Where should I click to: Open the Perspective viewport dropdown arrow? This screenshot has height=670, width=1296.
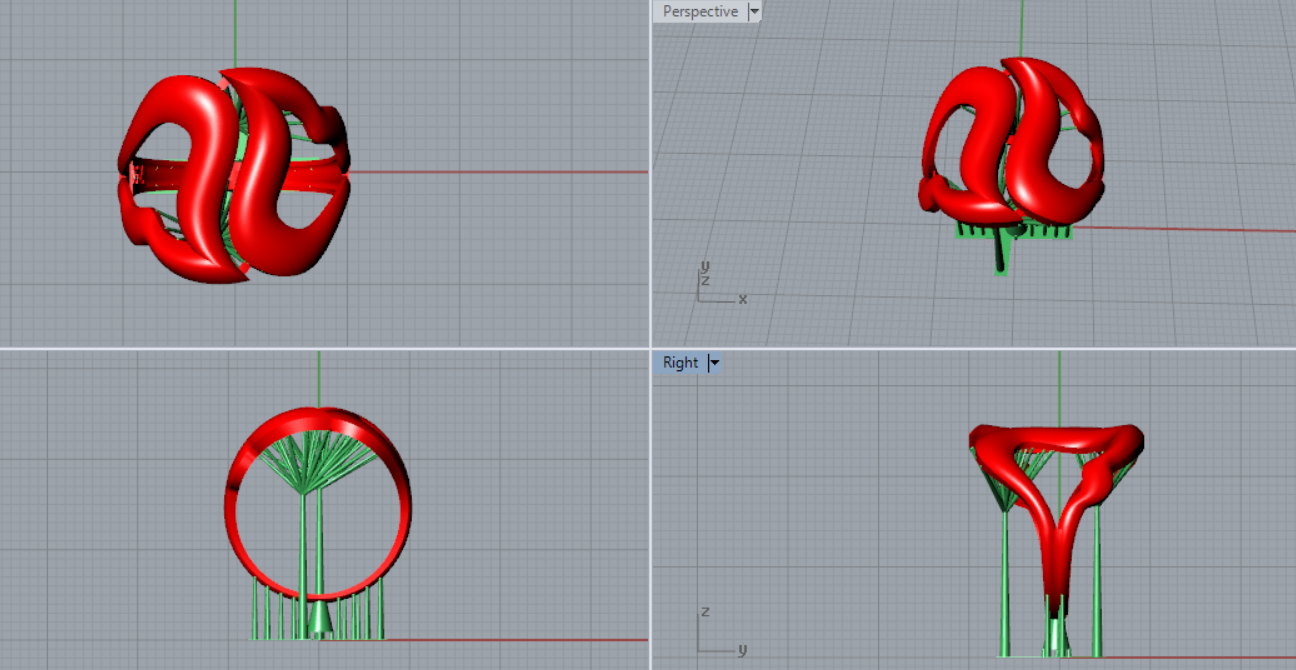pos(754,12)
